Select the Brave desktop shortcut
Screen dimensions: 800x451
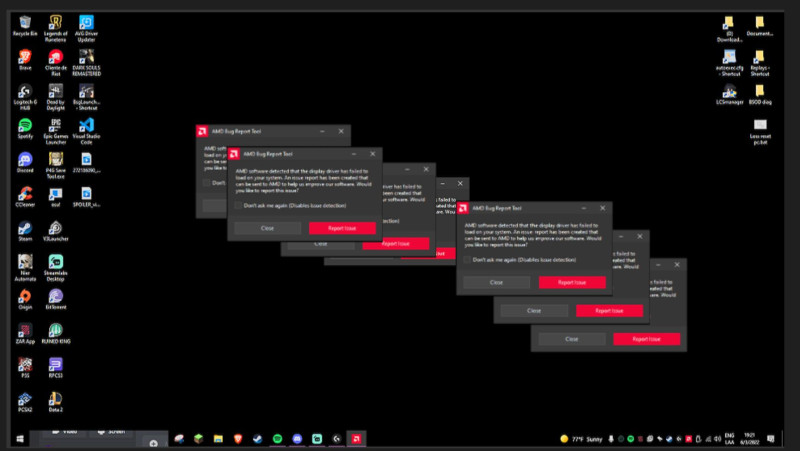[25, 60]
